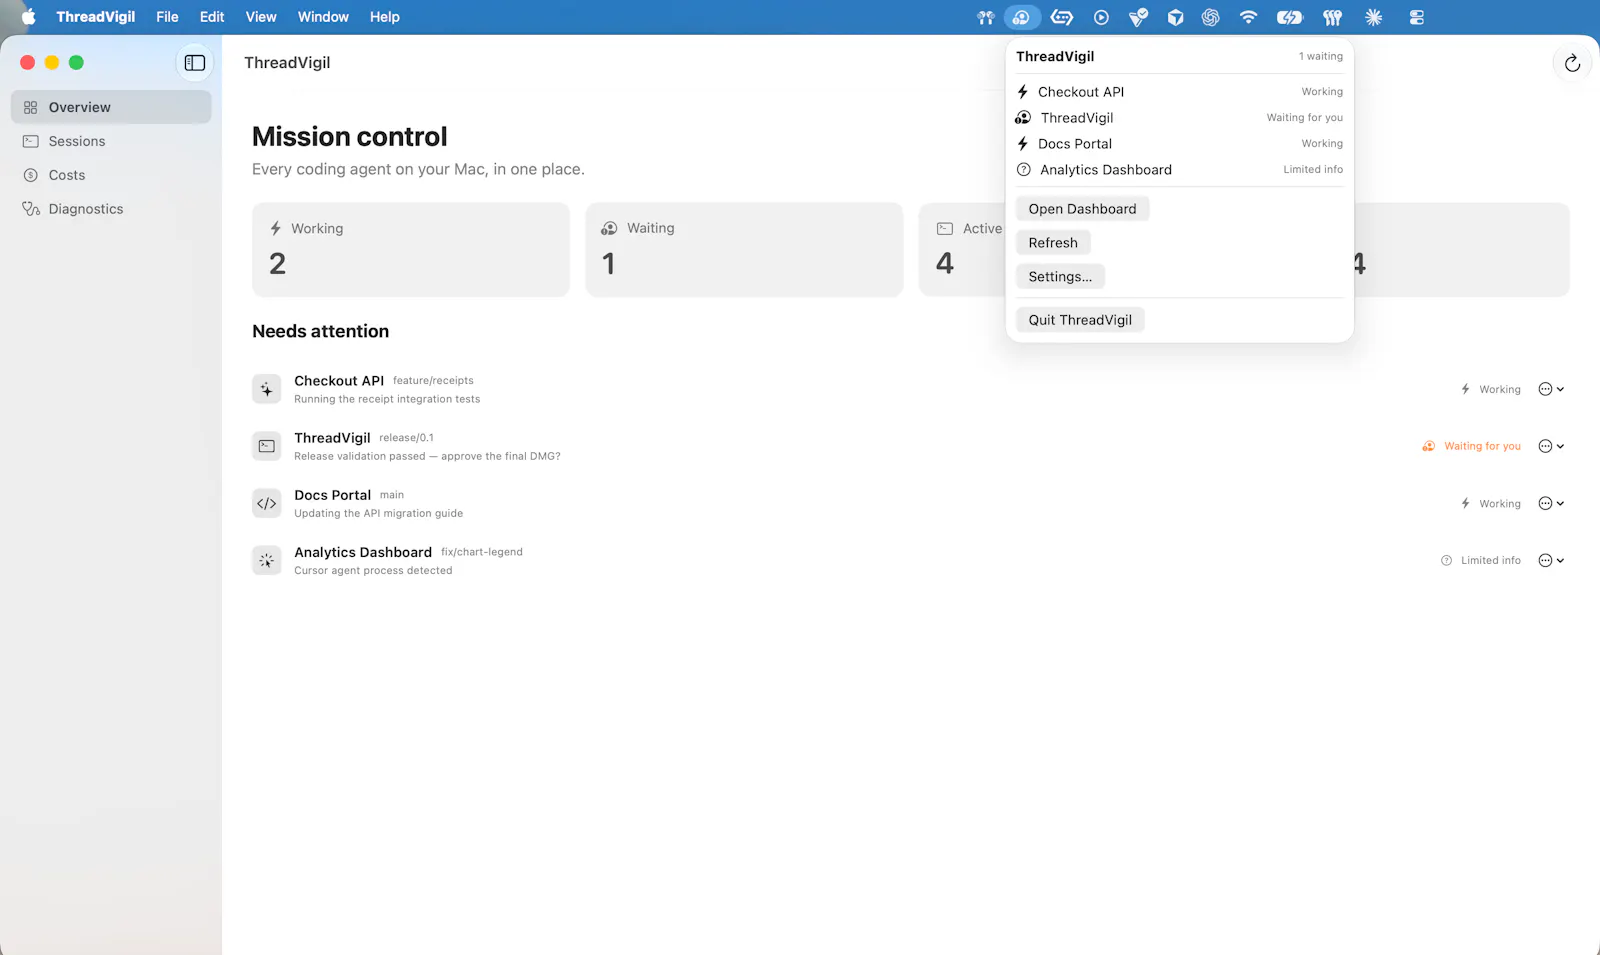The height and width of the screenshot is (955, 1600).
Task: Click the question mark icon beside Limited info in the list
Action: point(1446,560)
